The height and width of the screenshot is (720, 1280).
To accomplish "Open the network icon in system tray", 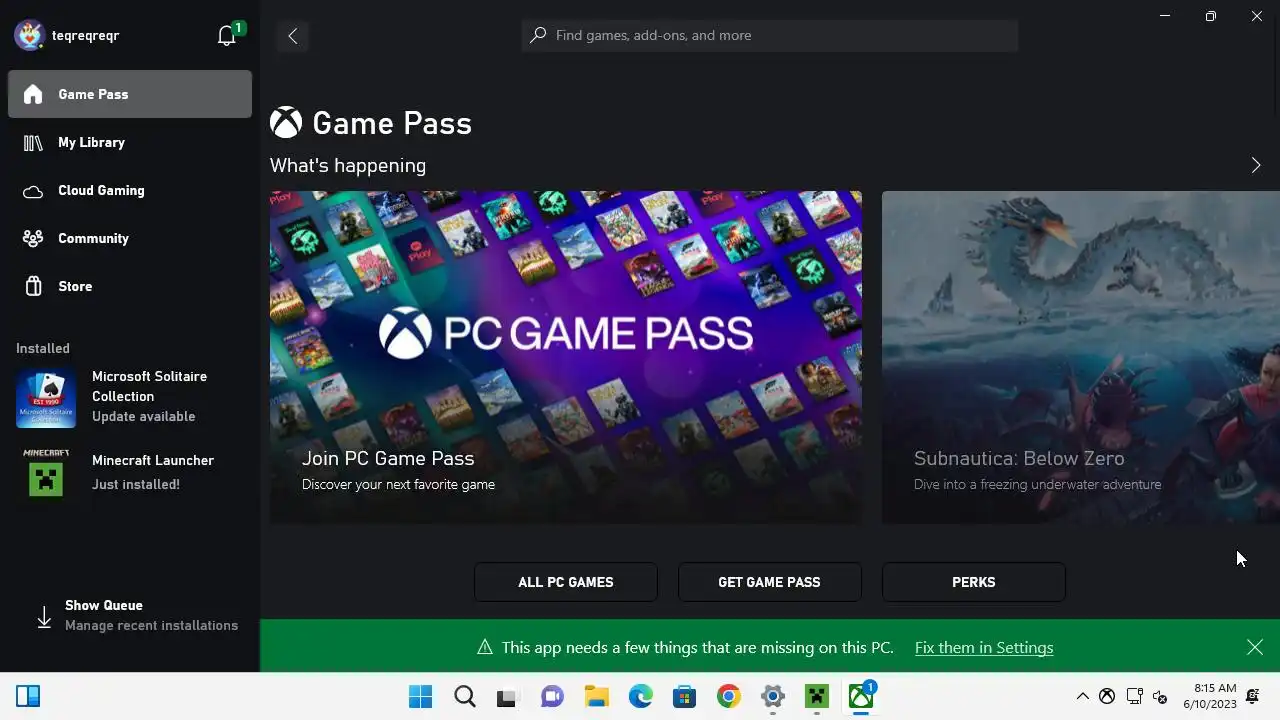I will tap(1134, 697).
